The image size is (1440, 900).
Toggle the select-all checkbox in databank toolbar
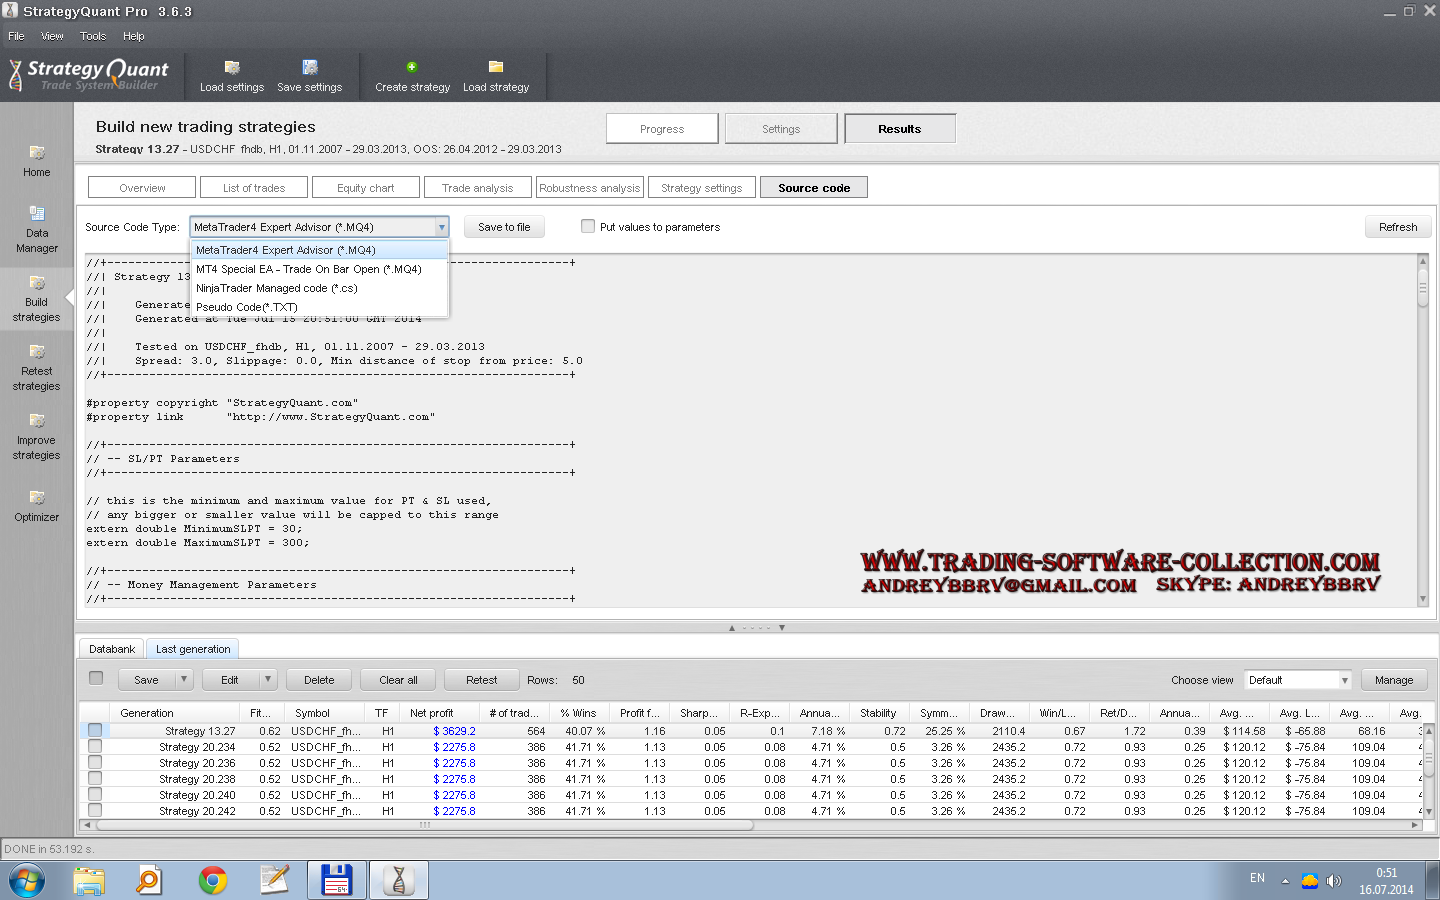point(96,678)
